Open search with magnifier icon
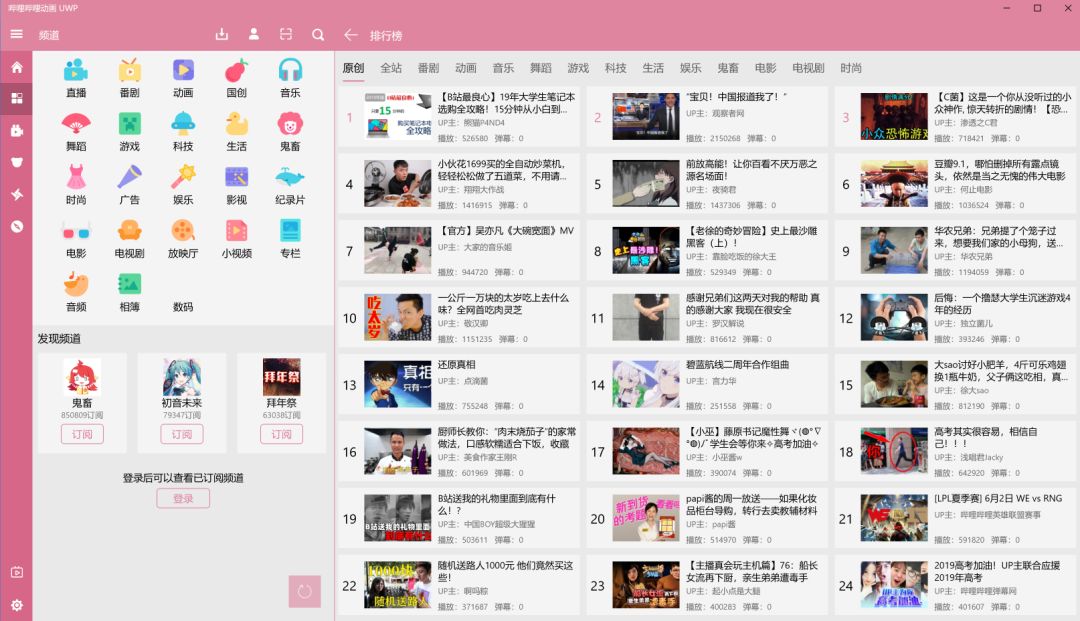This screenshot has height=621, width=1080. tap(318, 34)
